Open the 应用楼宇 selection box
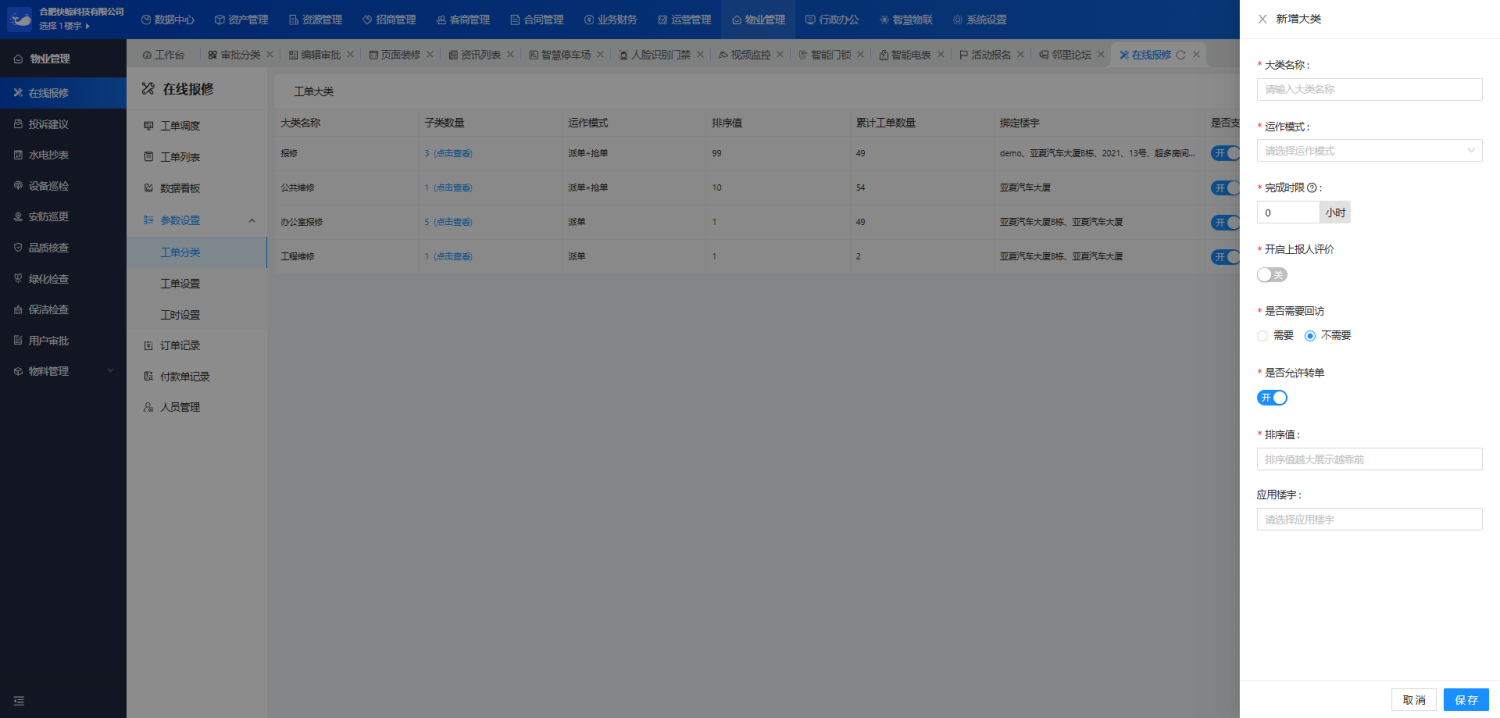Viewport: 1500px width, 718px height. [1369, 519]
